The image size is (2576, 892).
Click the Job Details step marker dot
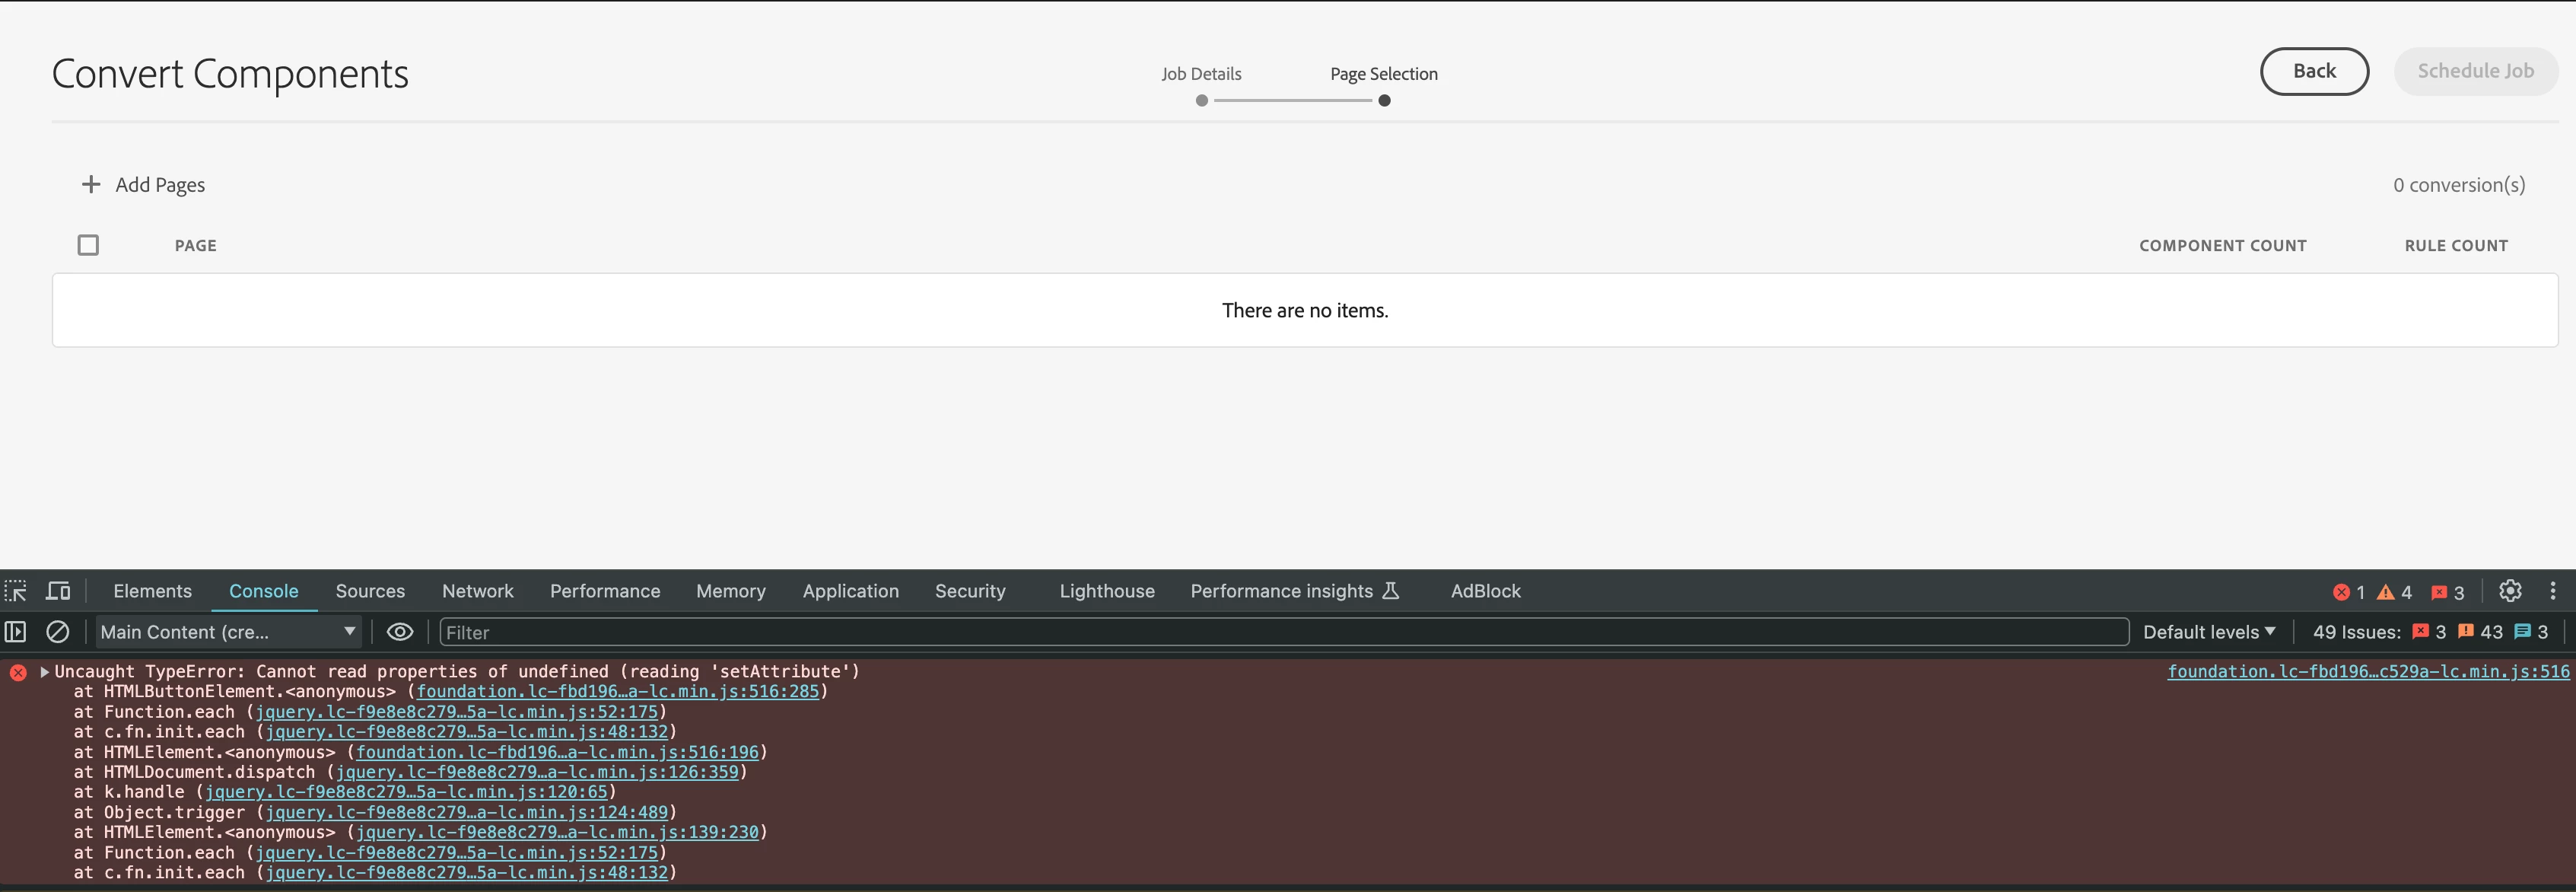coord(1201,100)
